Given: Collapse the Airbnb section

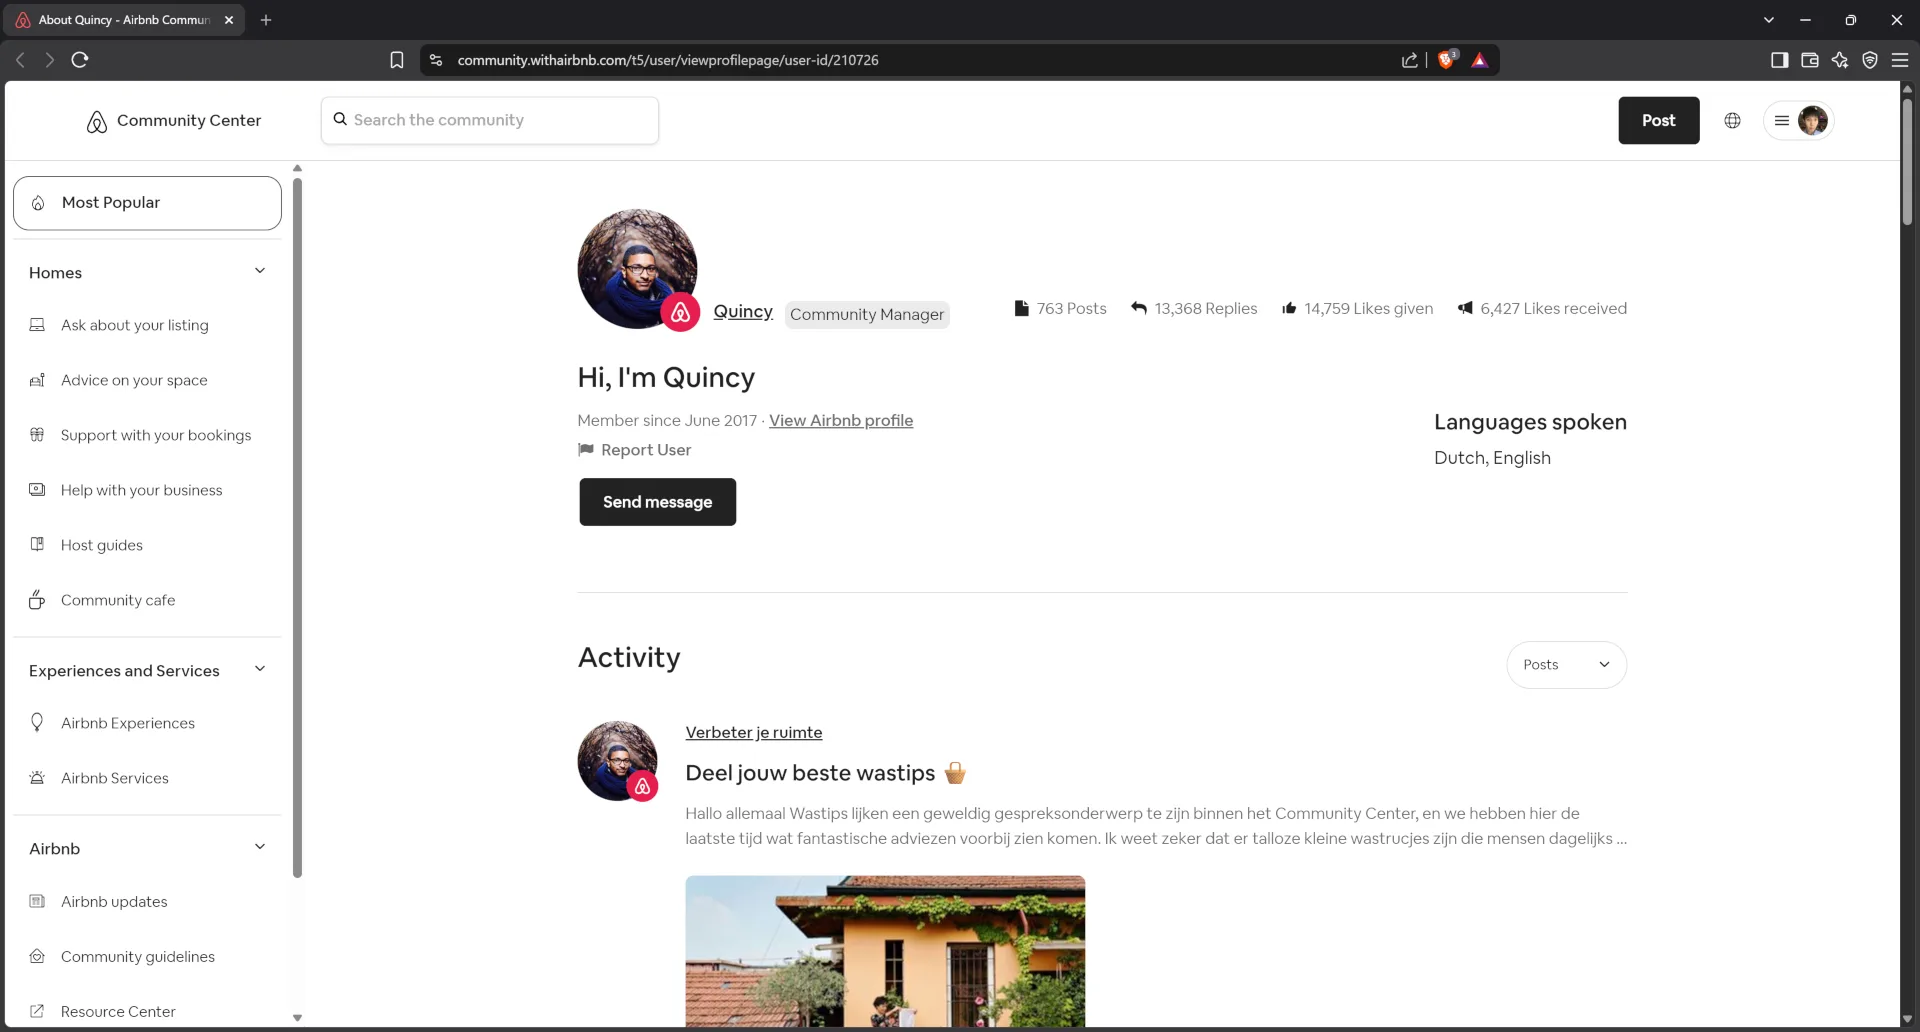Looking at the screenshot, I should click(260, 847).
